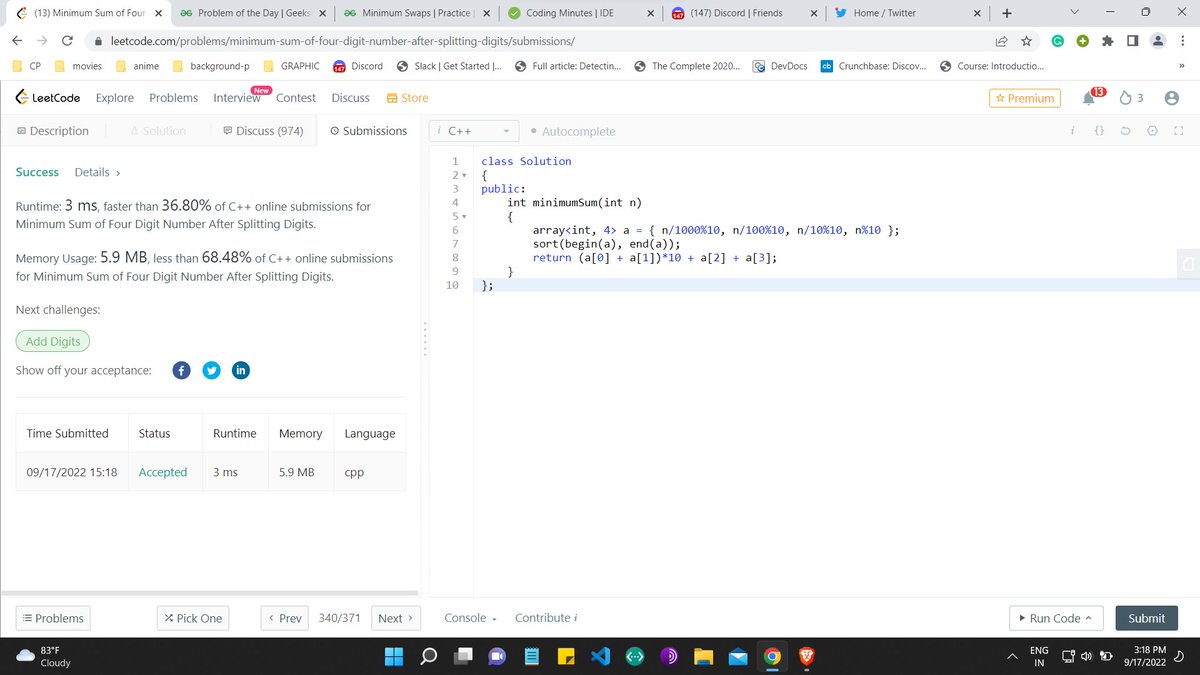
Task: Open the notifications bell
Action: (1088, 98)
